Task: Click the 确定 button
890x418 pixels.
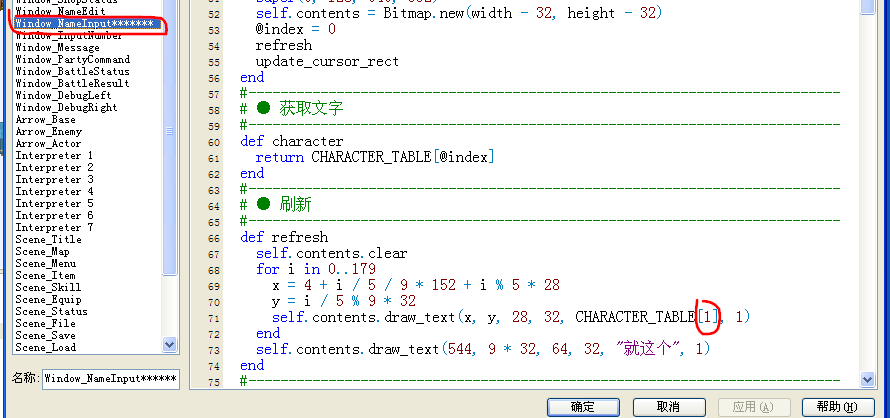Action: (583, 407)
